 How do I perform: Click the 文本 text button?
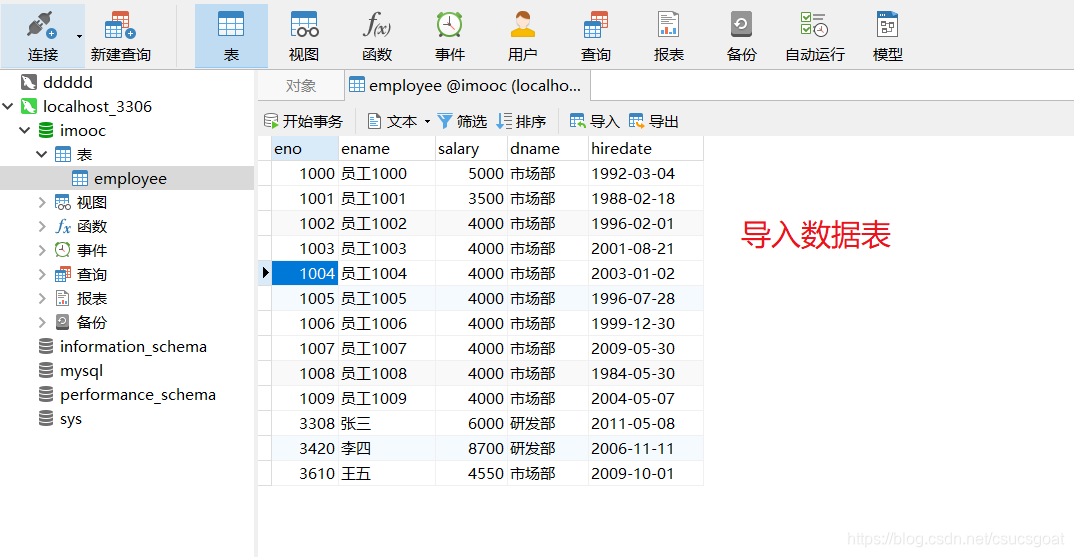point(393,121)
